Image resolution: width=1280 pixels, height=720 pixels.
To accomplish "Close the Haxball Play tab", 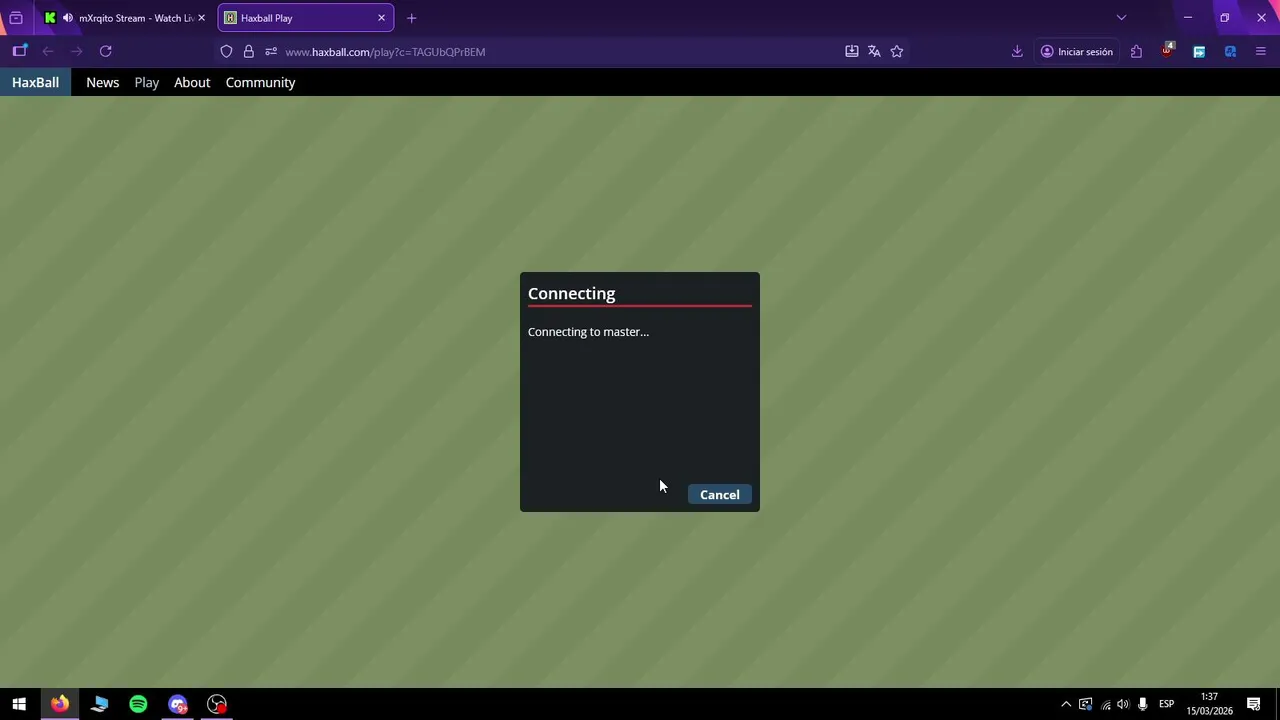I will click(381, 18).
